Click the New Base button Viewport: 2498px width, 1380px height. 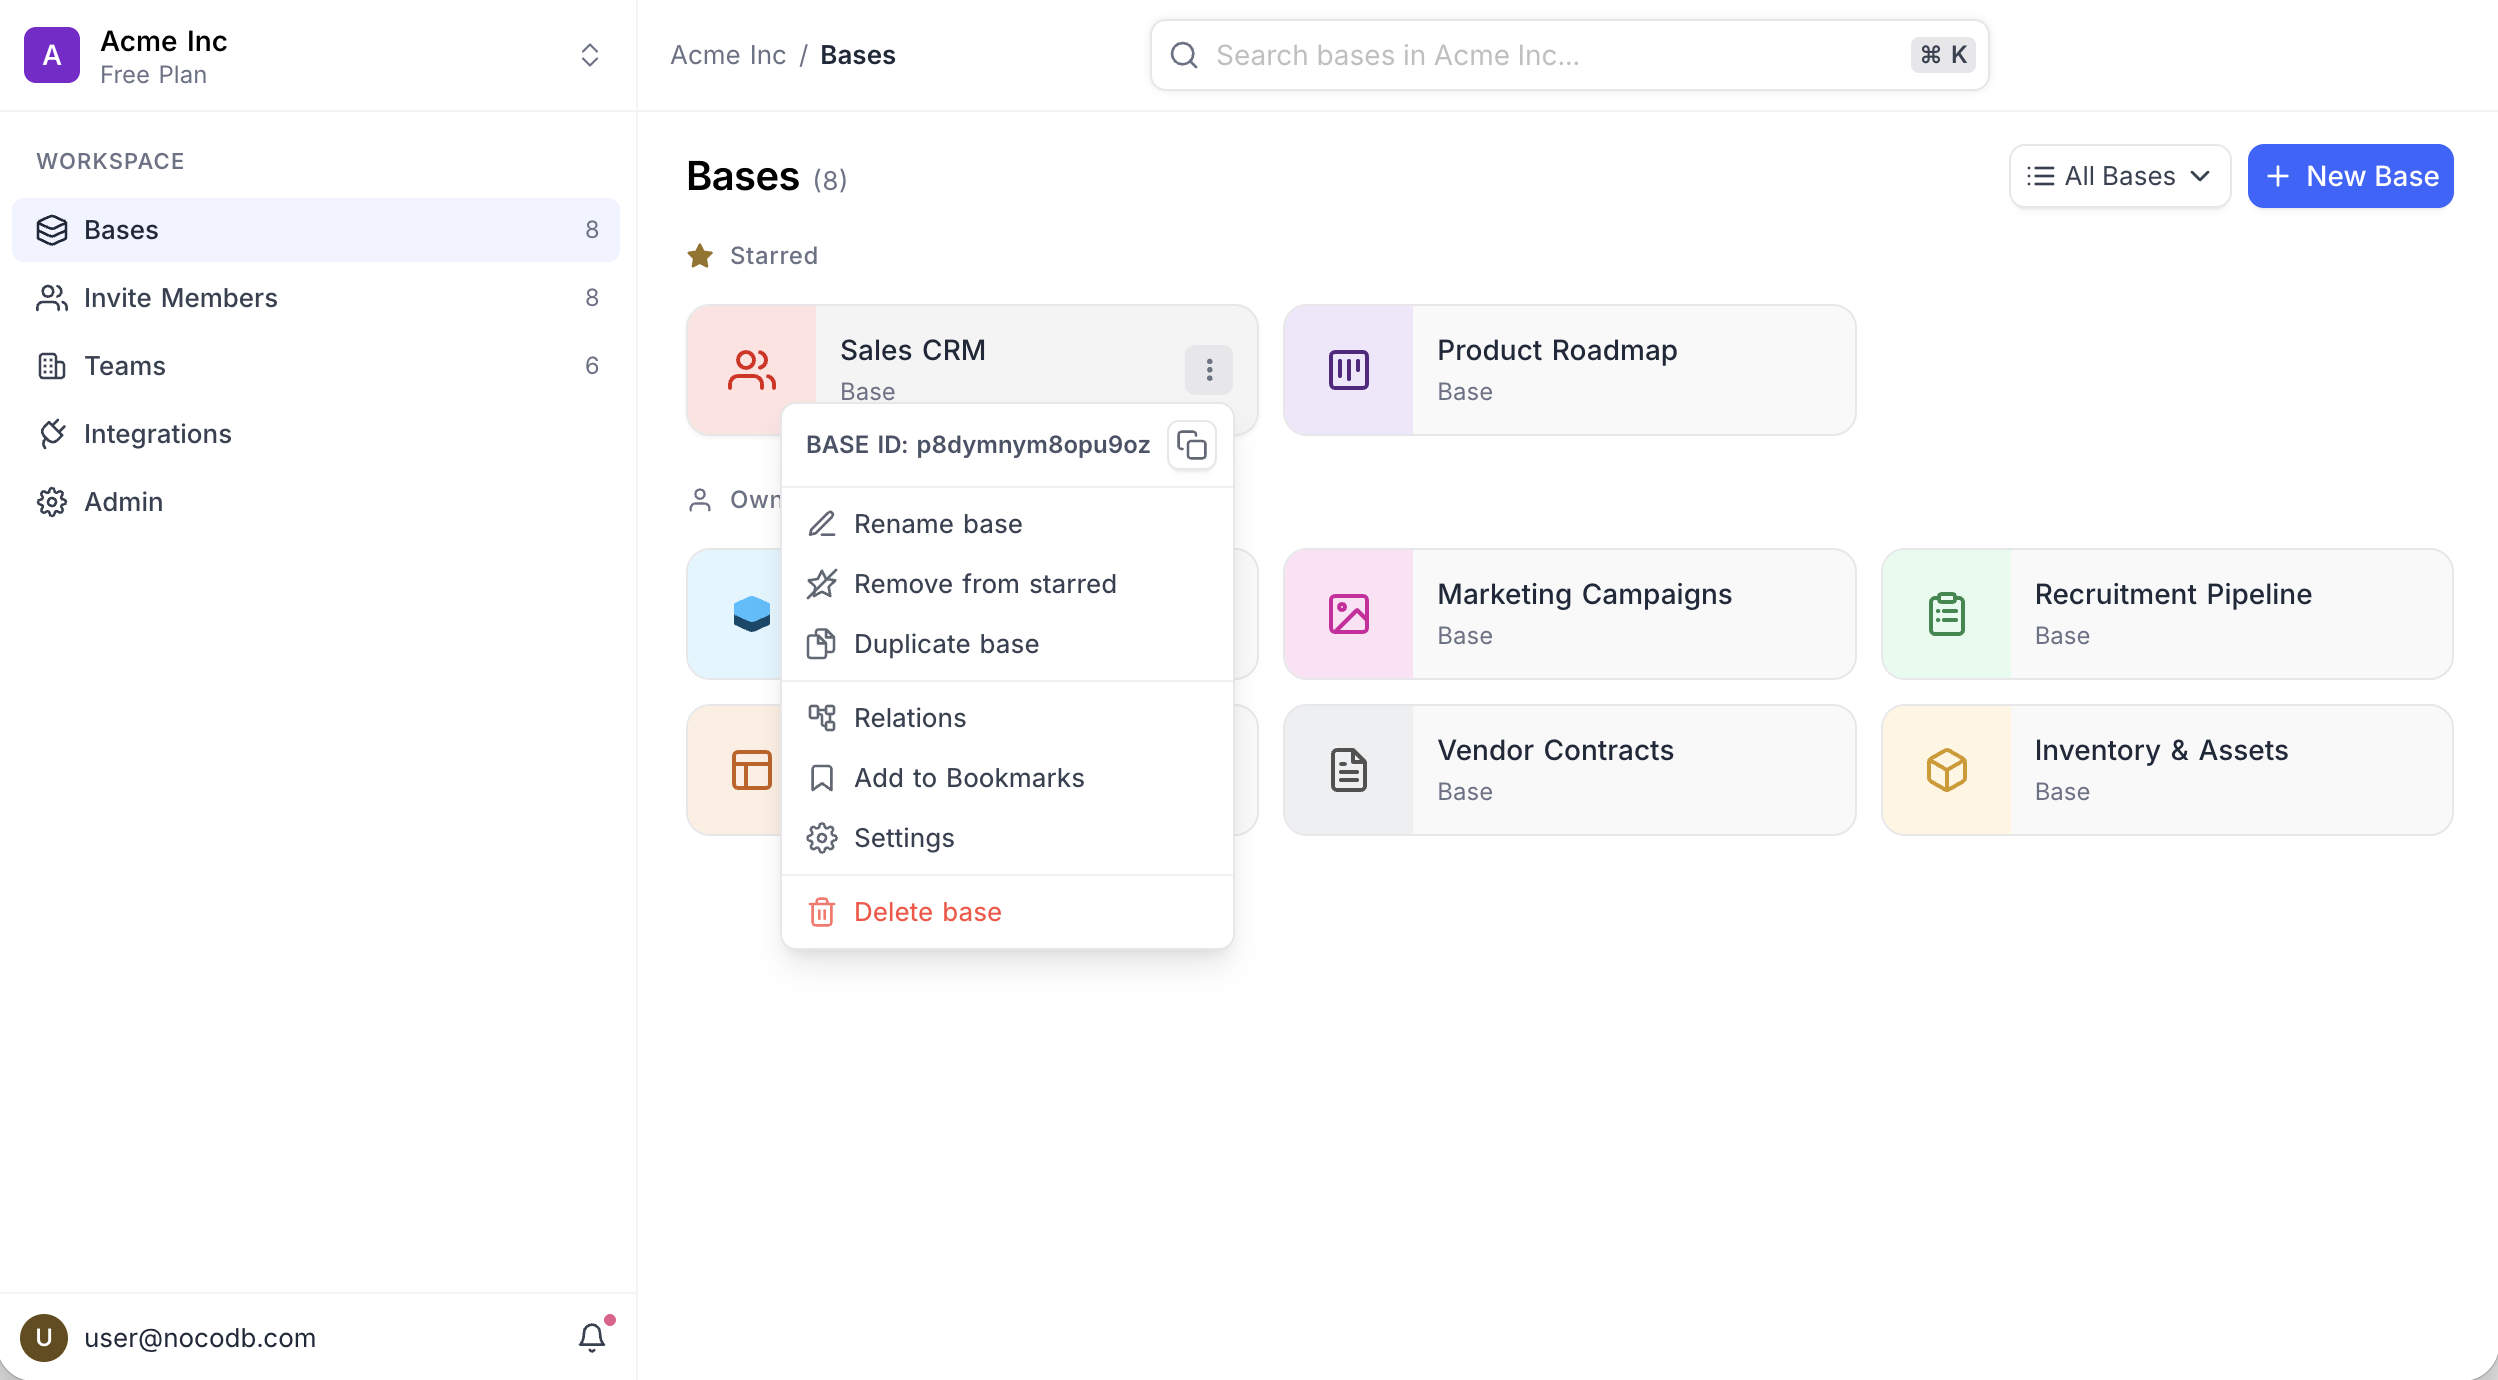(x=2350, y=176)
